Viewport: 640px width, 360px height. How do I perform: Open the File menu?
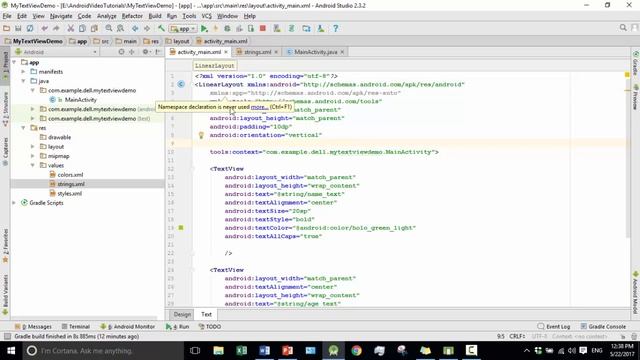[x=7, y=16]
